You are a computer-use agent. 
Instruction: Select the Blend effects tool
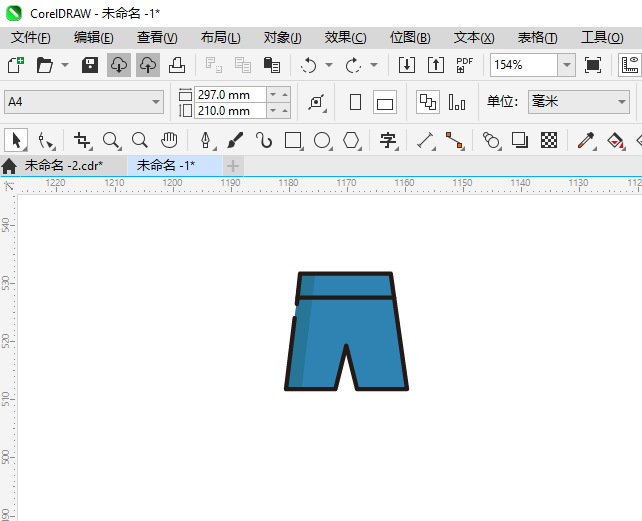[492, 140]
